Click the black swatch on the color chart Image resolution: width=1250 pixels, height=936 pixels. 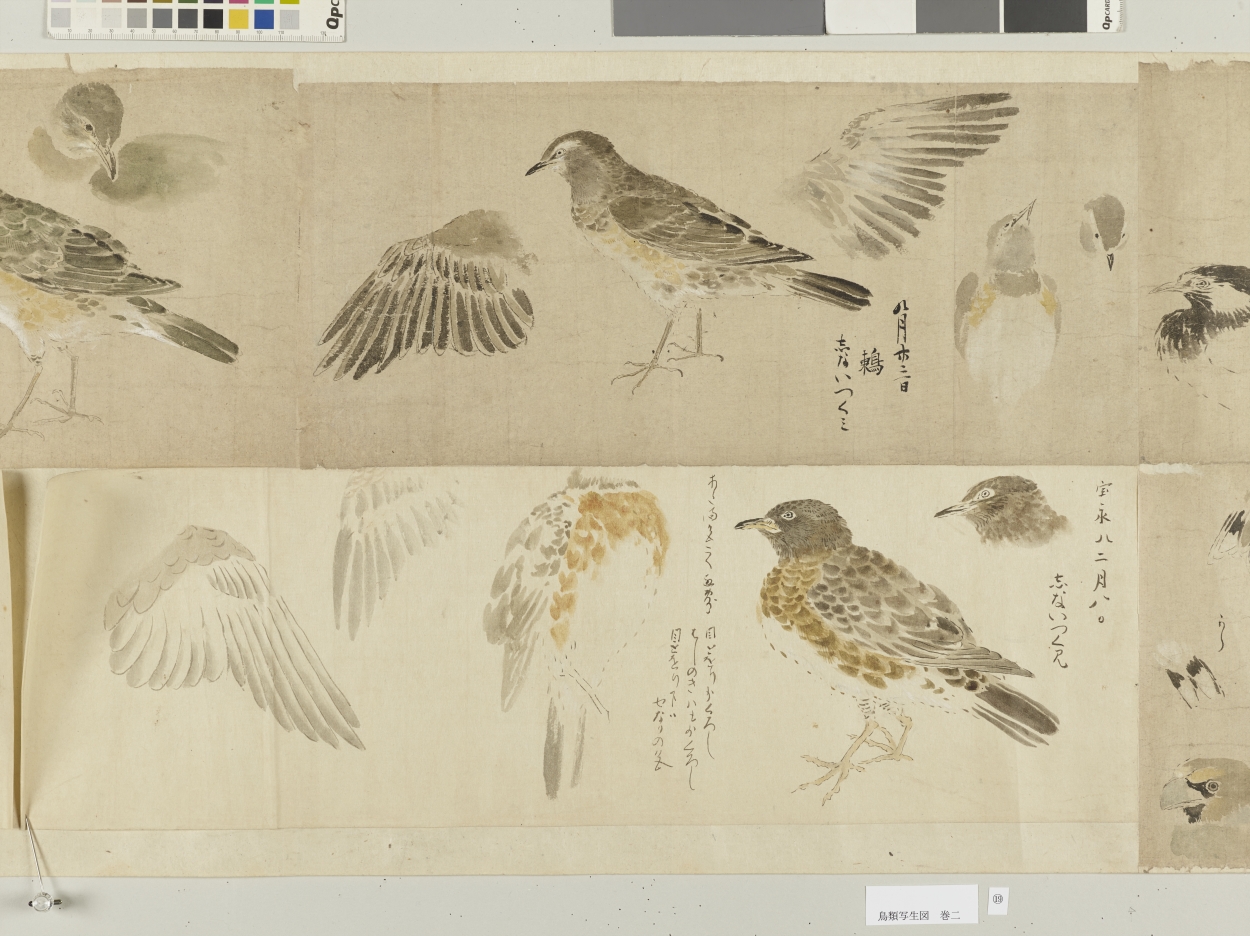click(213, 18)
